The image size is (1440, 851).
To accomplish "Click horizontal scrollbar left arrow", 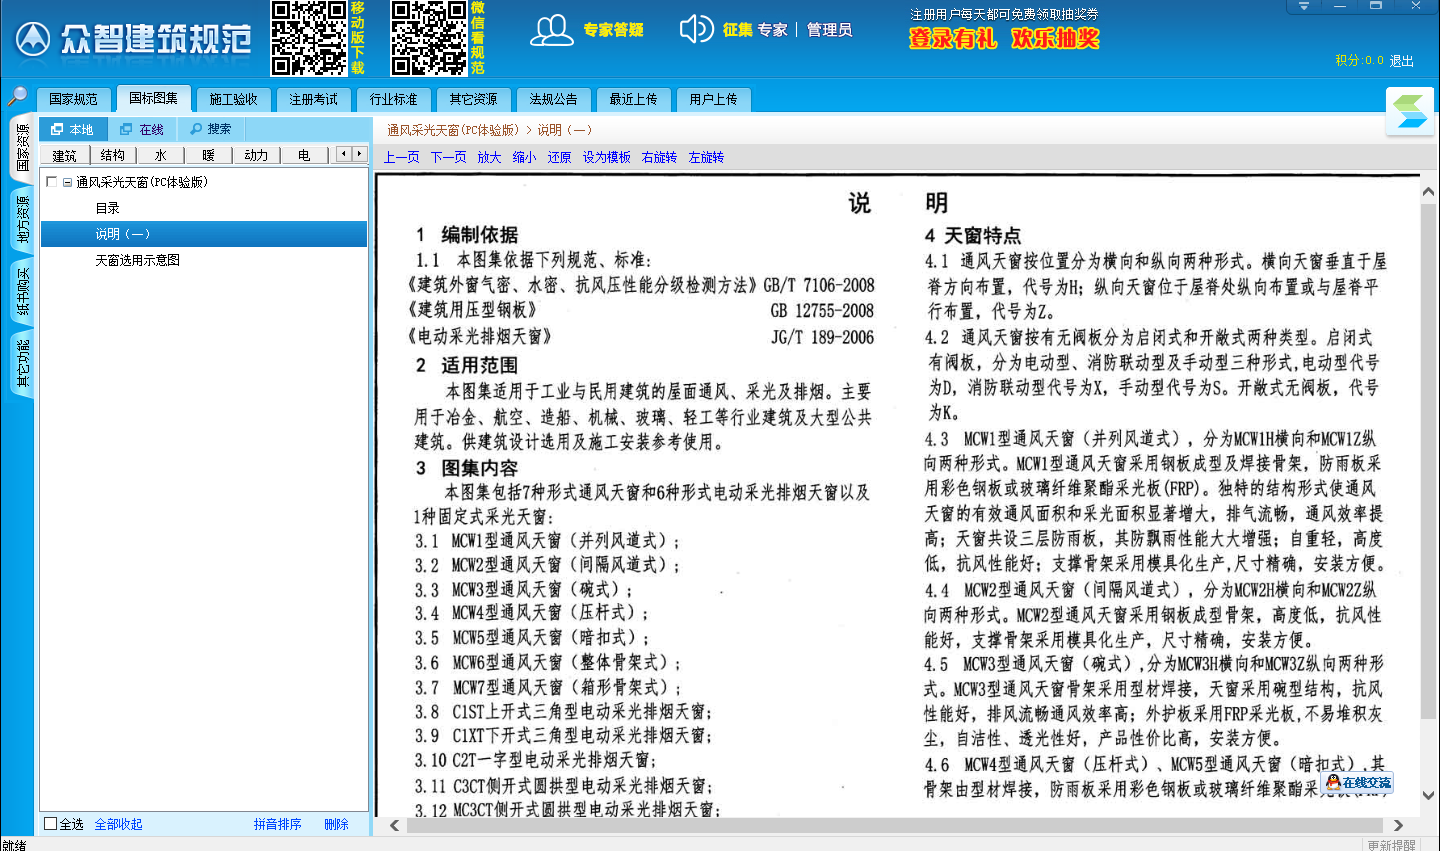I will [x=394, y=825].
